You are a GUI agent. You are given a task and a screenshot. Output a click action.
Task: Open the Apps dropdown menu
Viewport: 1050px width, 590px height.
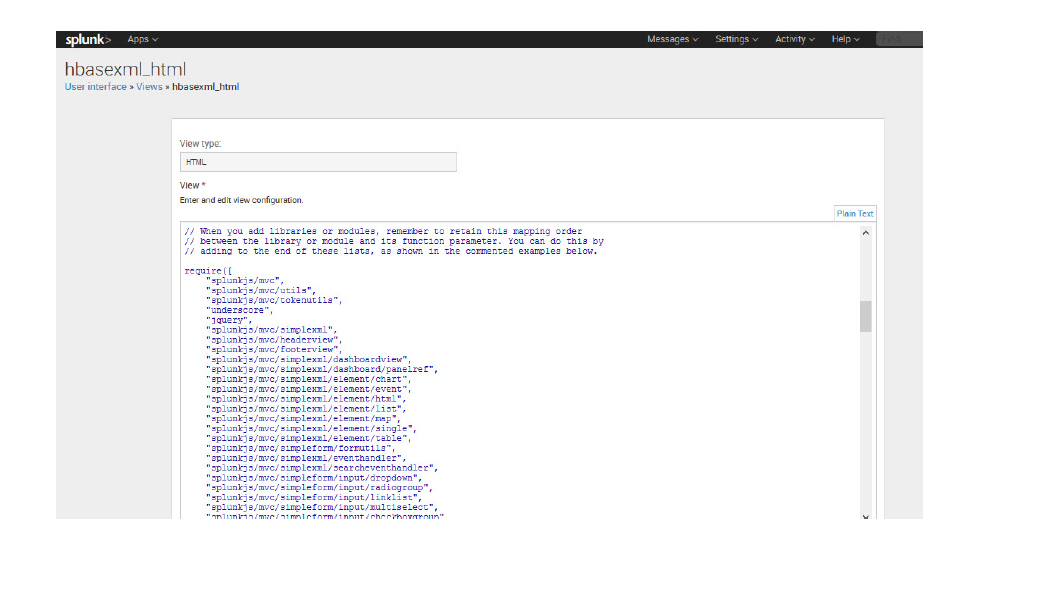142,39
